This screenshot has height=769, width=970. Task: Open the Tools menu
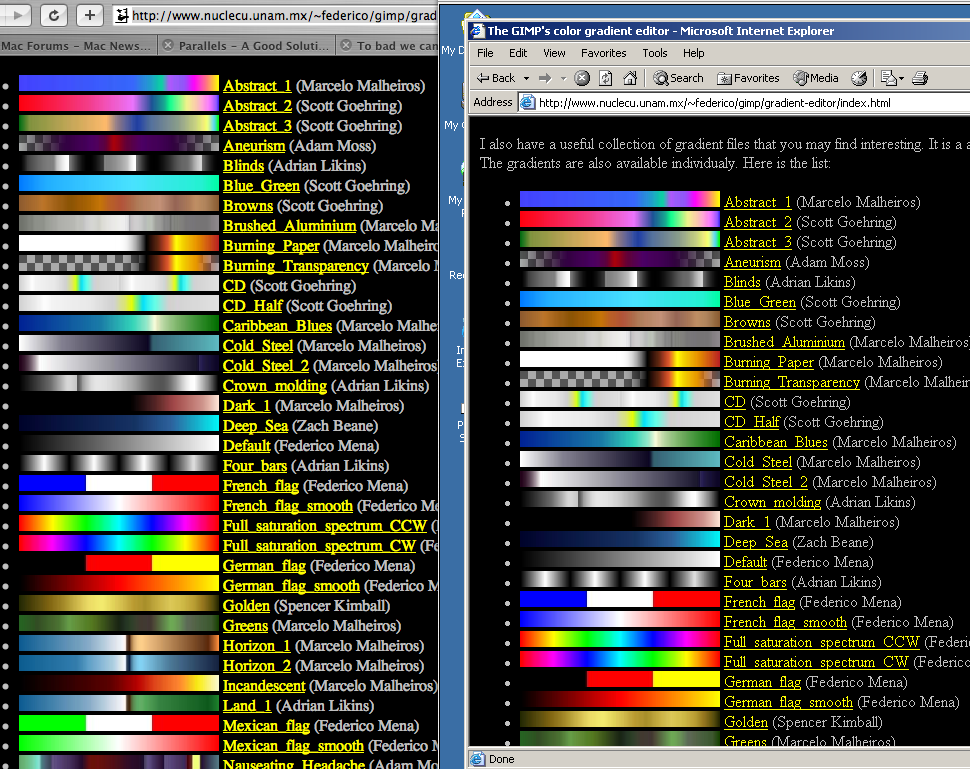[x=655, y=53]
